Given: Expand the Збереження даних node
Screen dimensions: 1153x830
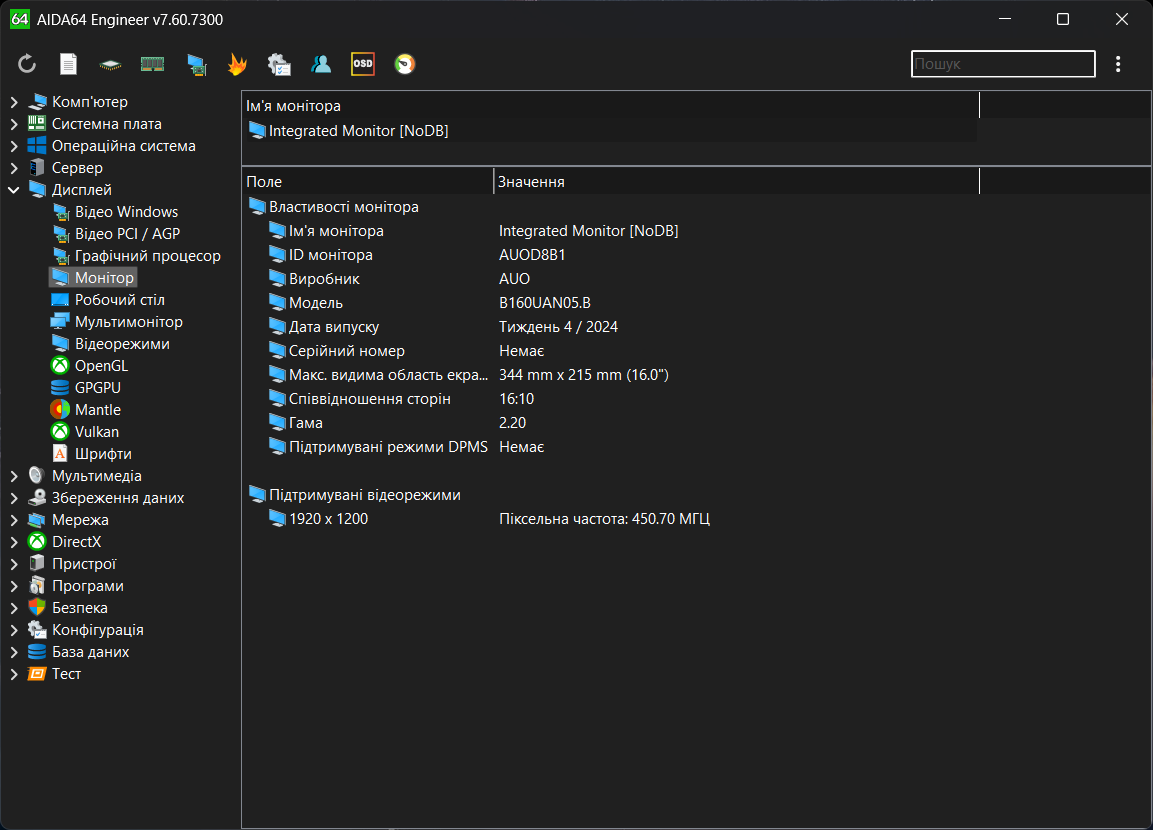Looking at the screenshot, I should pyautogui.click(x=14, y=498).
